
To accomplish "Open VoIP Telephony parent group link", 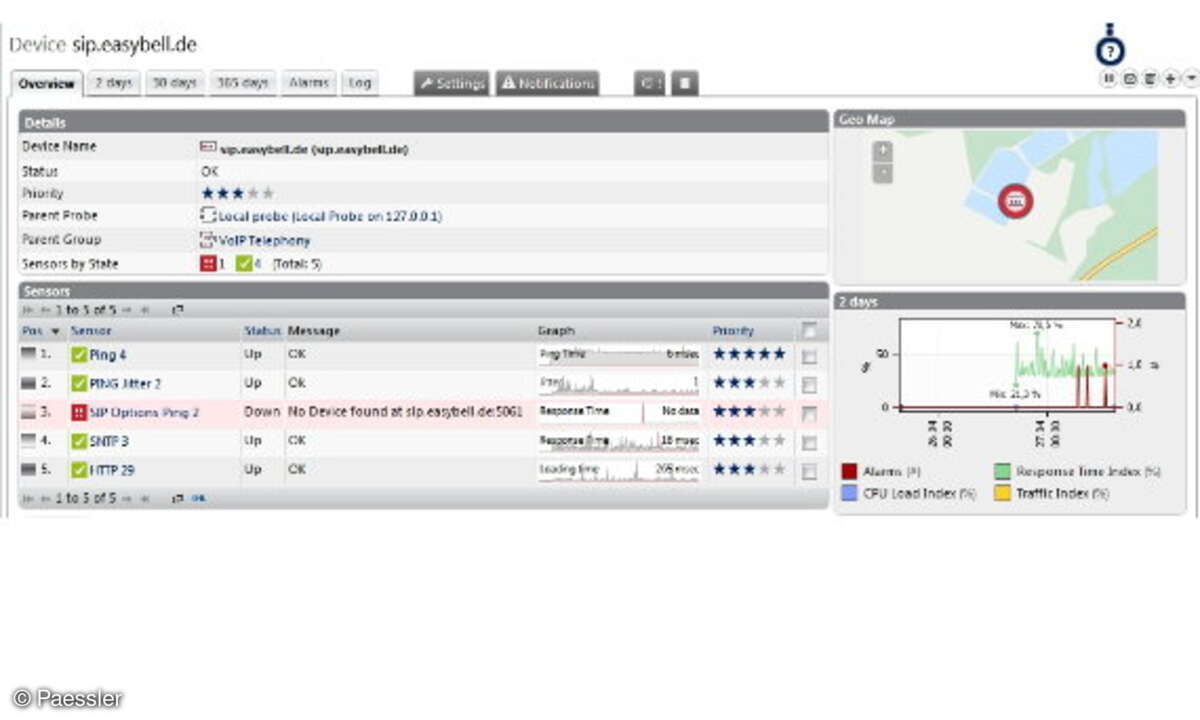I will 265,240.
